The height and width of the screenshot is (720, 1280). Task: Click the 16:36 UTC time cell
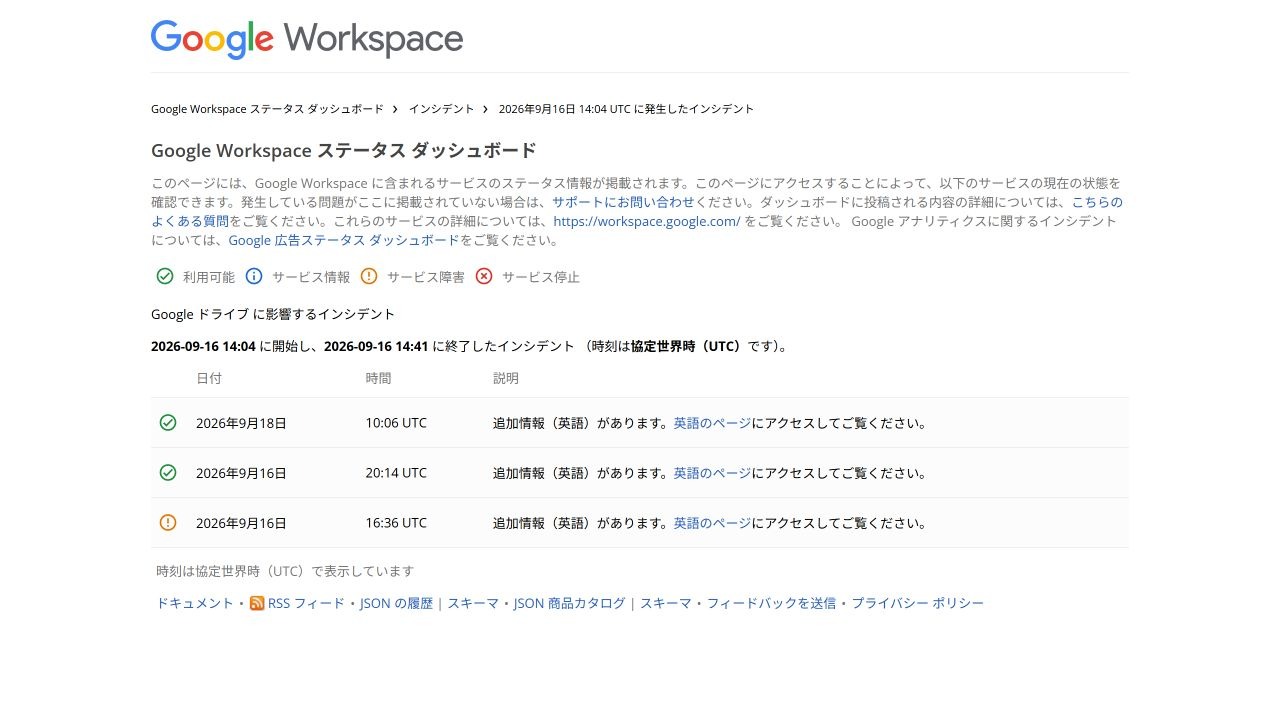click(396, 523)
